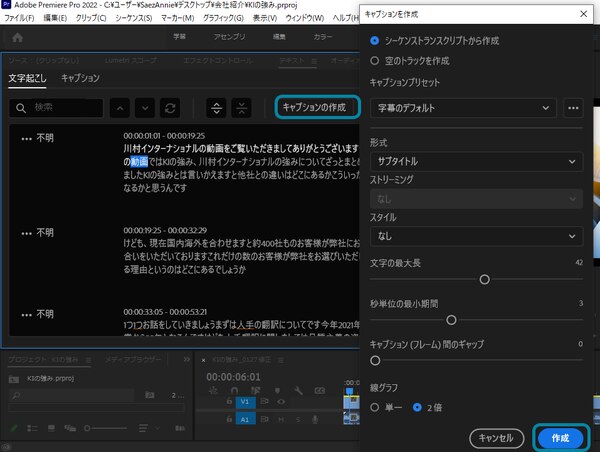This screenshot has width=600, height=452.
Task: Click the re-transcribe refresh icon
Action: pos(171,107)
